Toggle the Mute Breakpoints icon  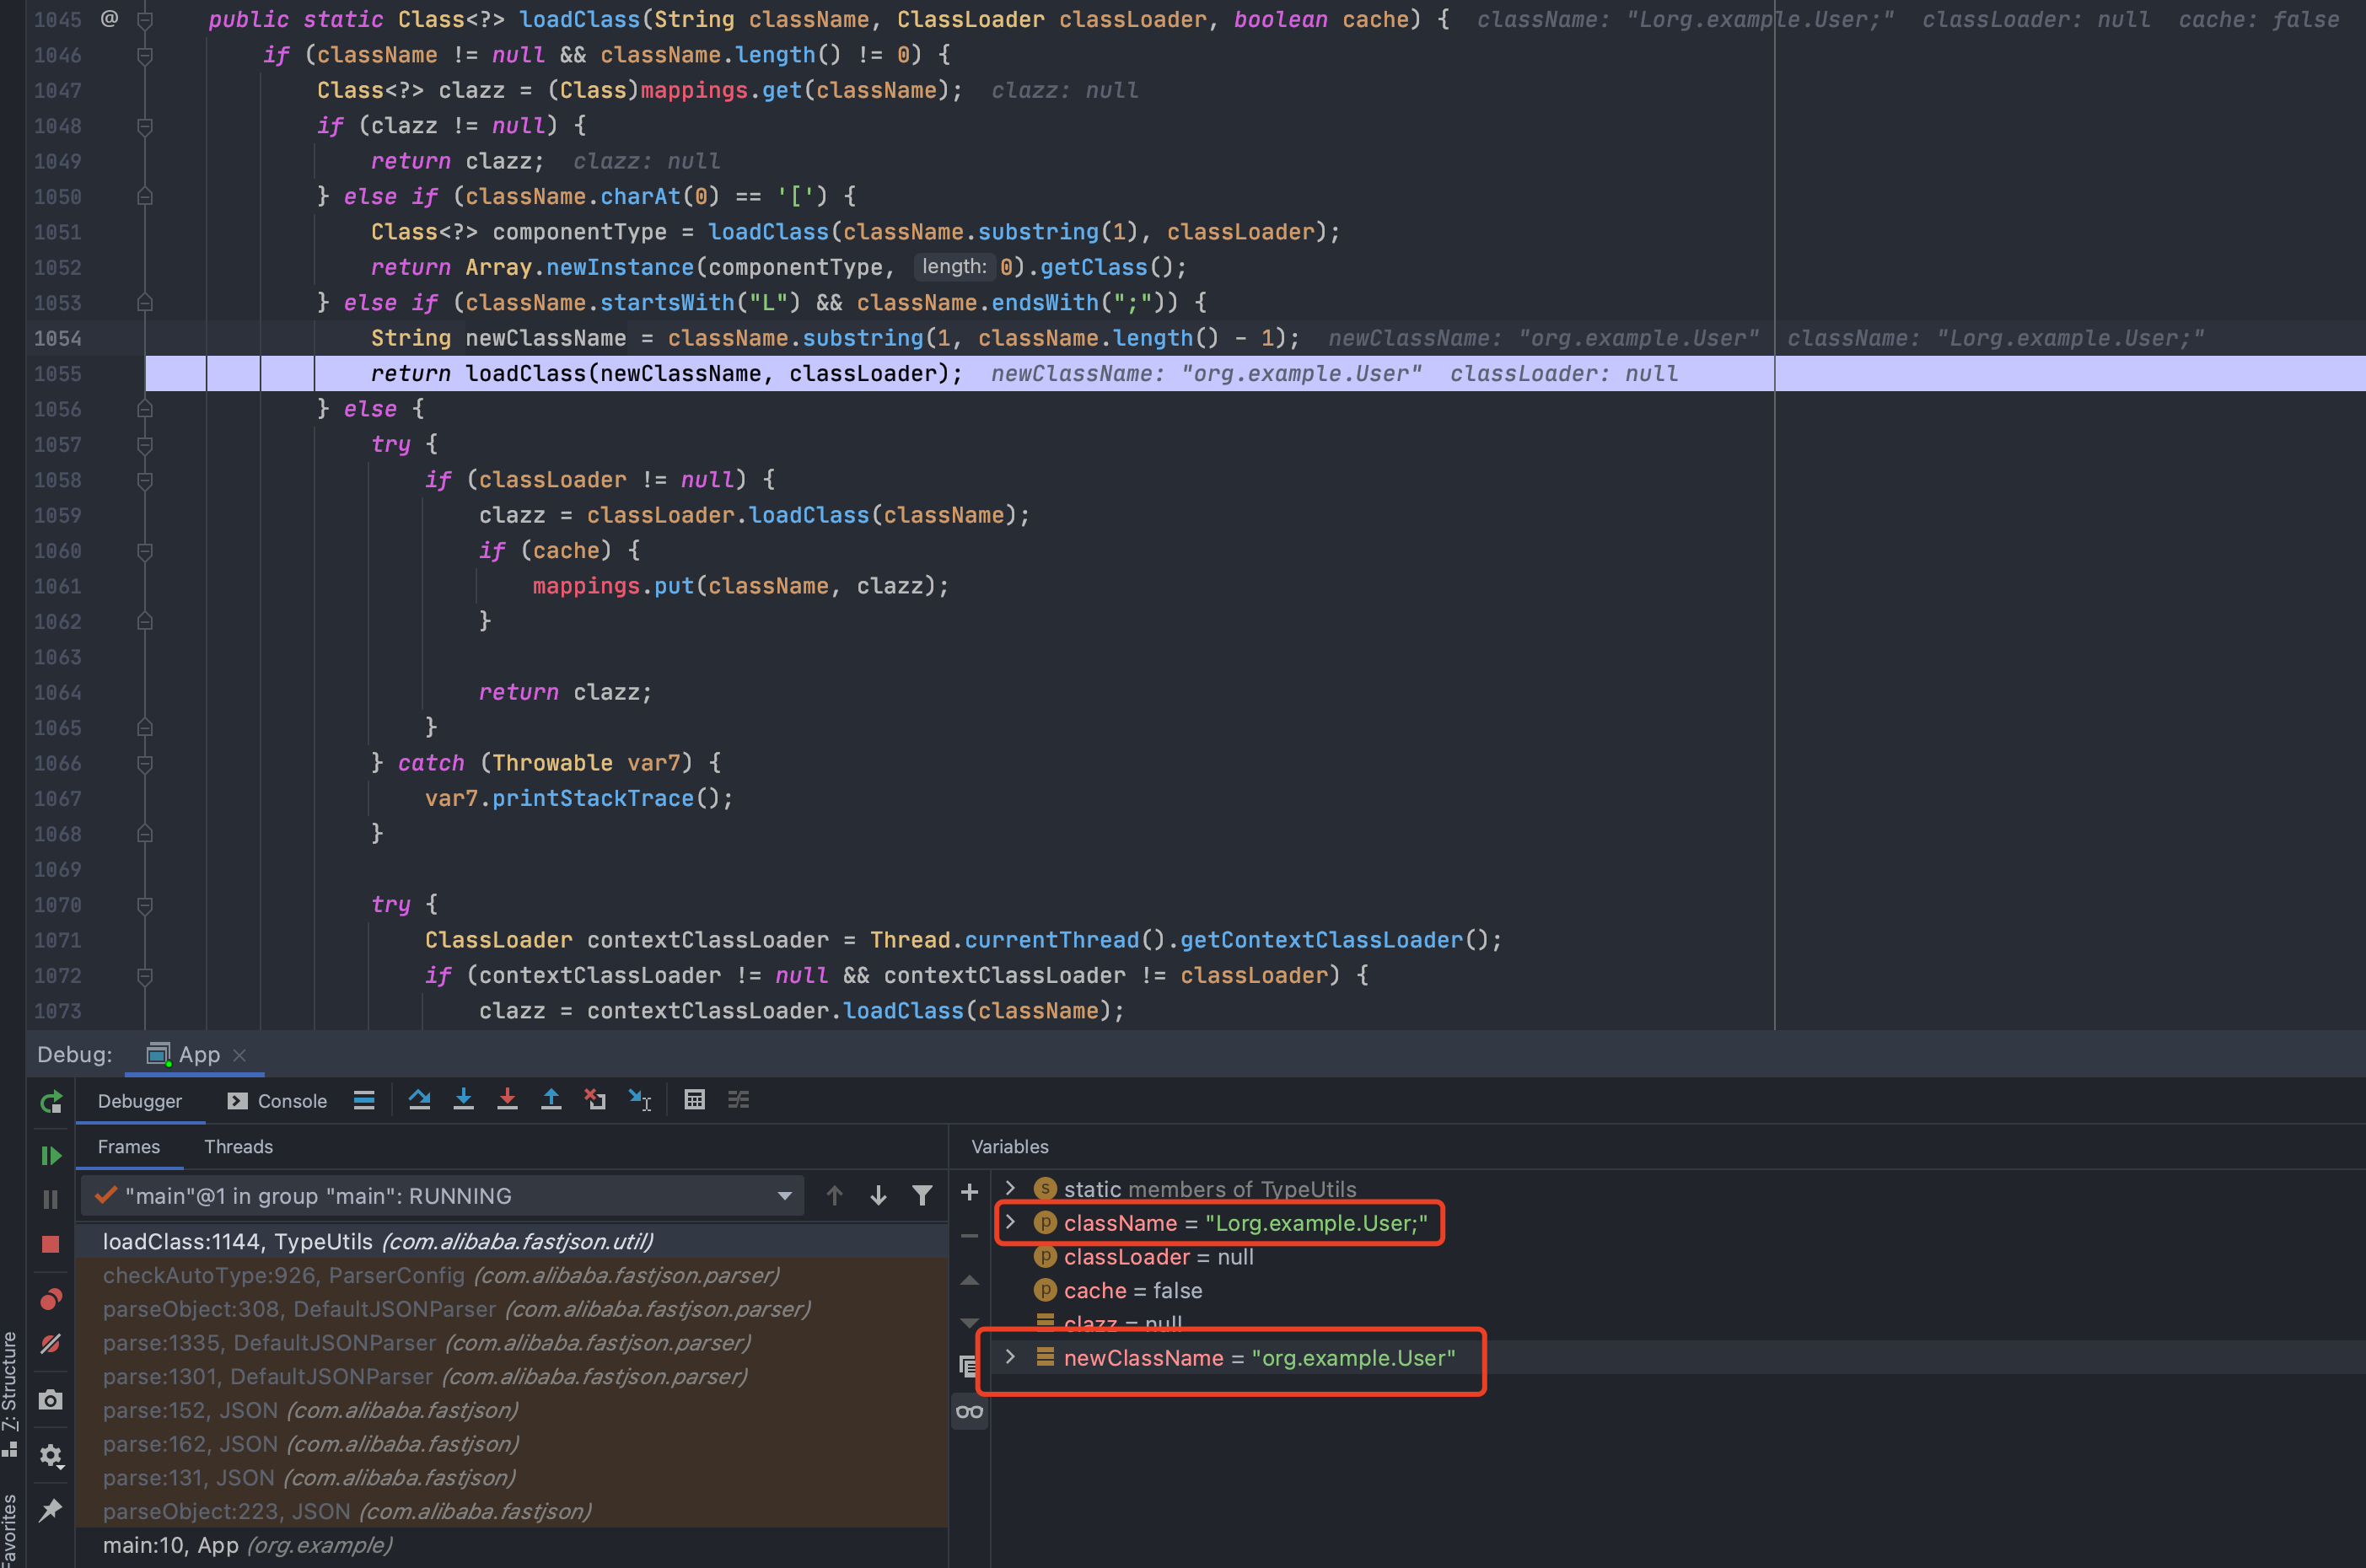pos(50,1344)
